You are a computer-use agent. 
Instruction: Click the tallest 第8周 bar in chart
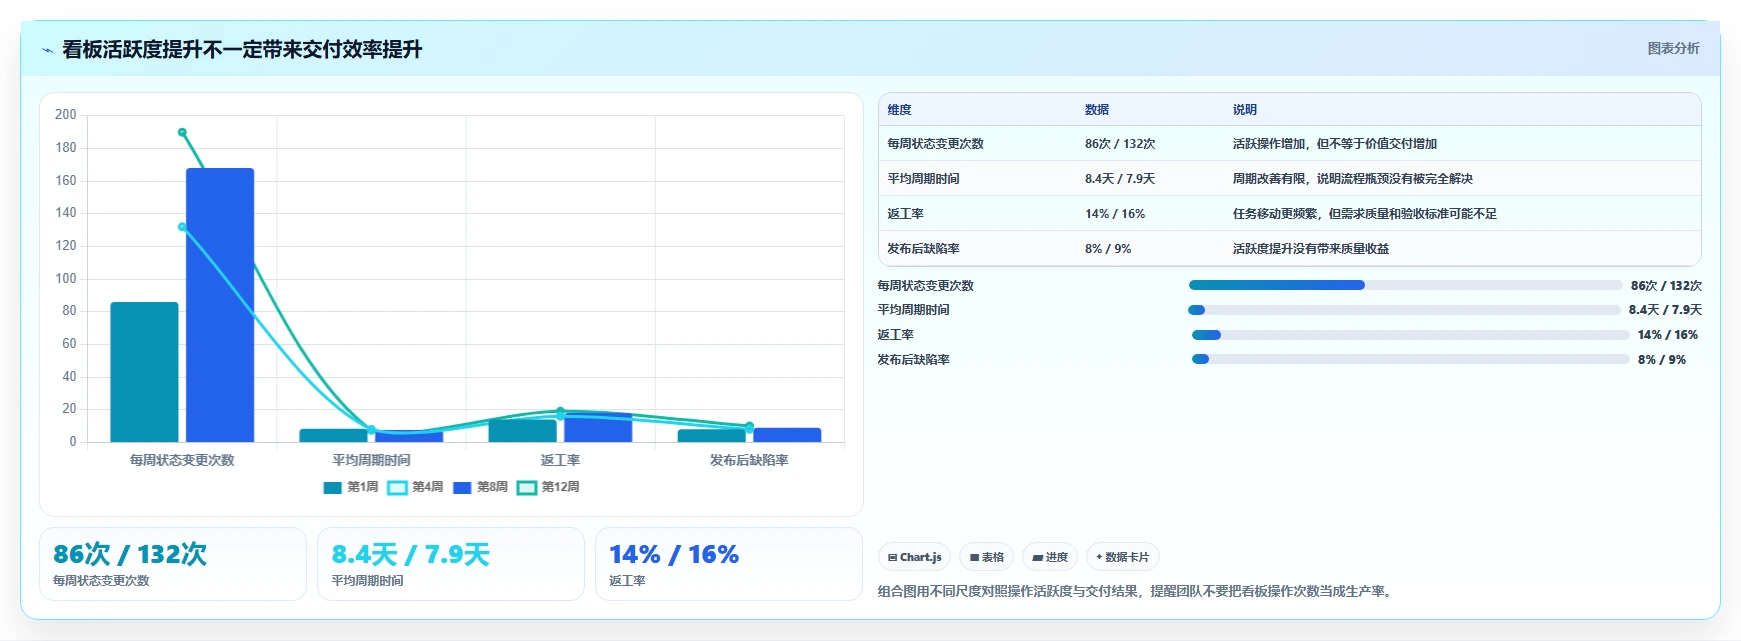pos(220,305)
